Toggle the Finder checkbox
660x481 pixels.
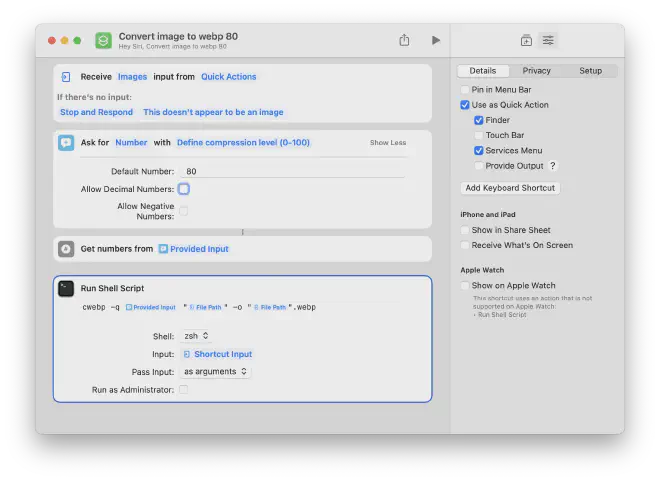click(x=479, y=120)
